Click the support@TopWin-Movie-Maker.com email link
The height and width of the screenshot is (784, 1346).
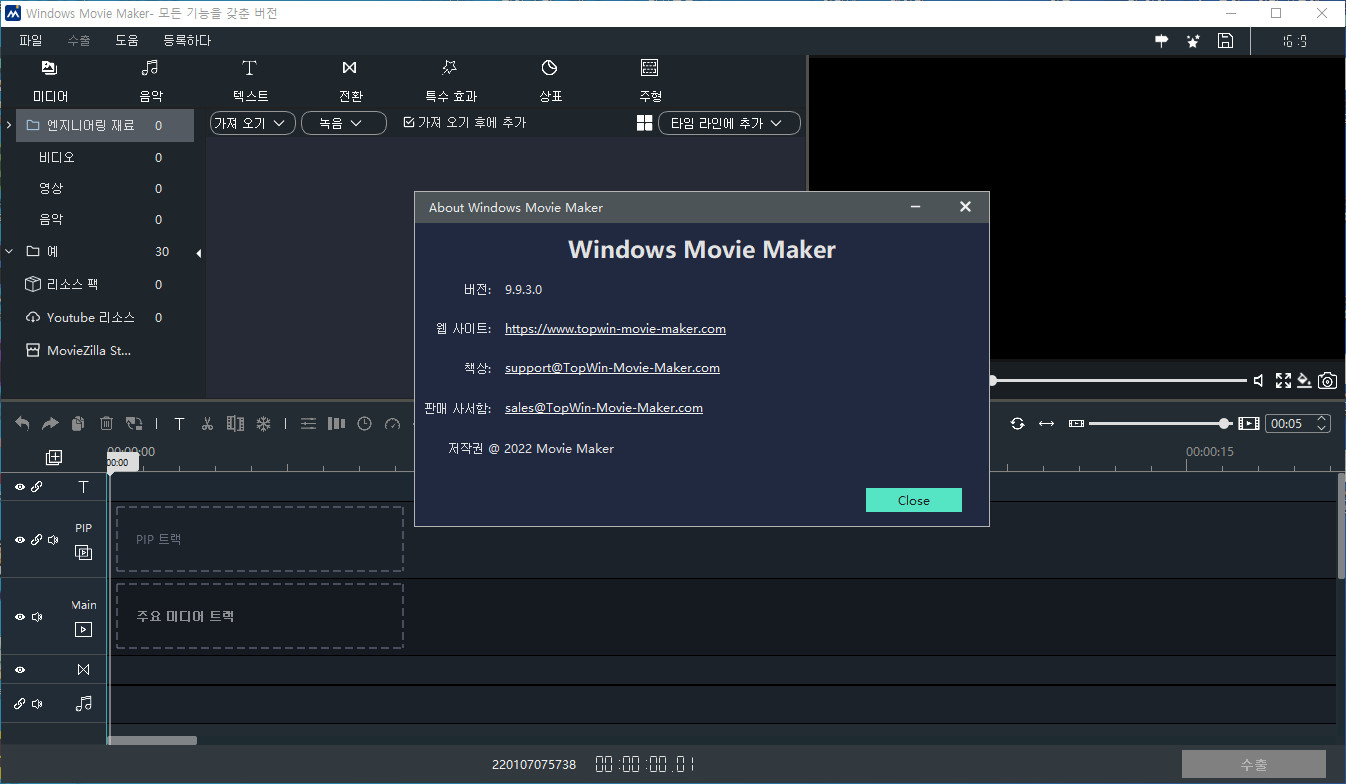[612, 368]
